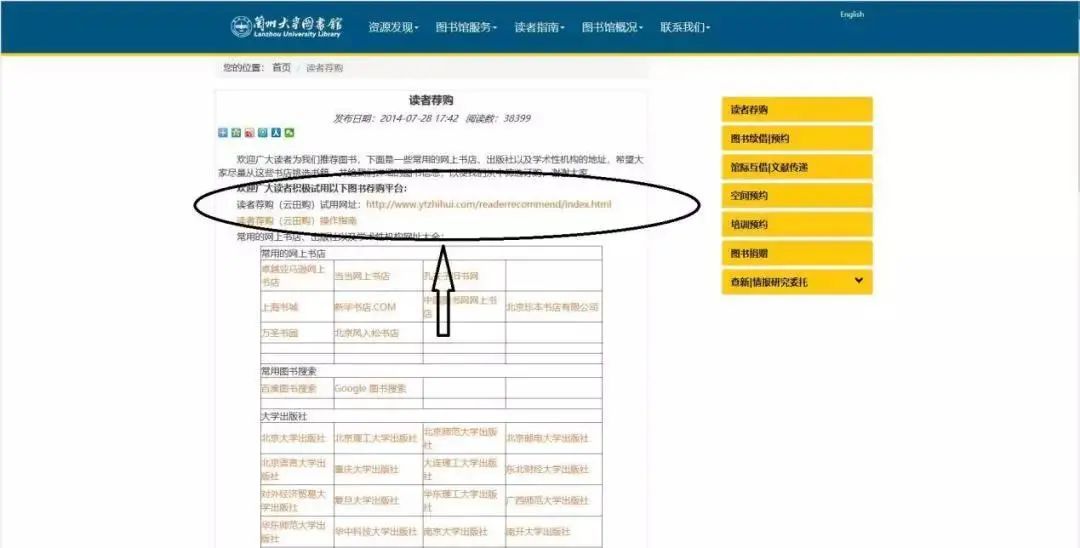Open the 北京语言大学出版社 link
This screenshot has height=548, width=1080.
[x=293, y=470]
